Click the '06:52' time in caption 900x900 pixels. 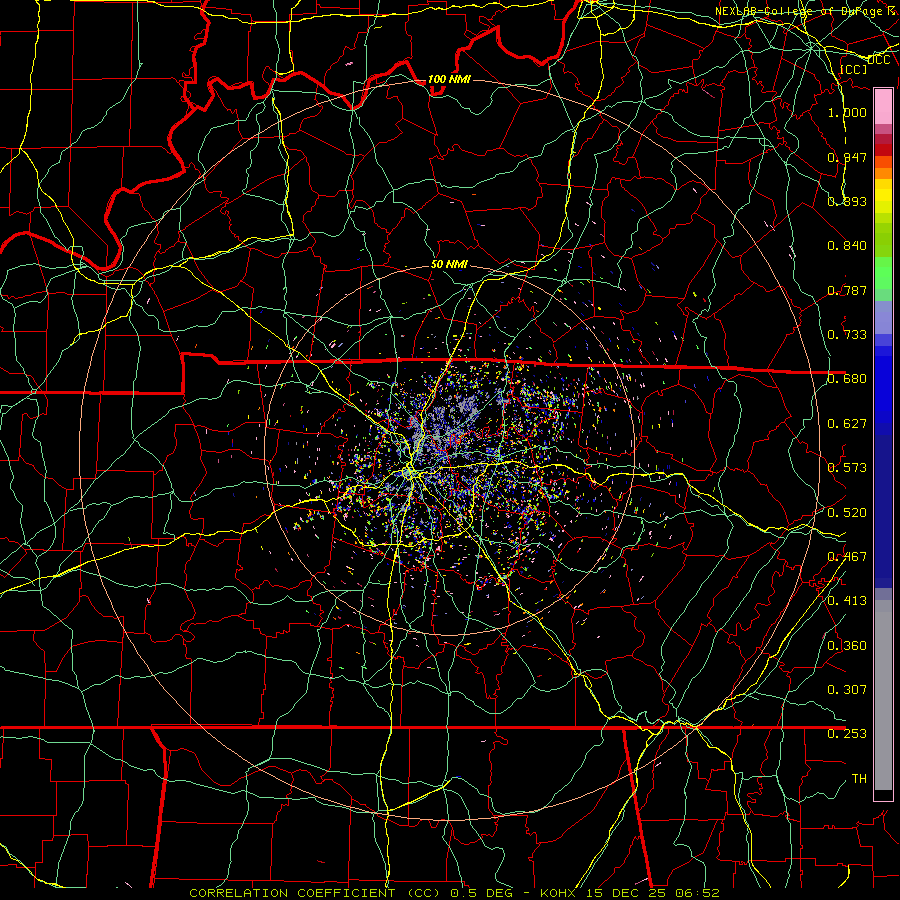point(699,893)
